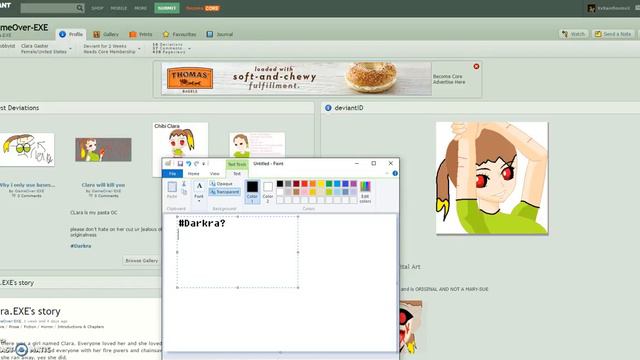Click the Become Core link beside the ad
Viewport: 640px width, 360px height.
coord(448,76)
